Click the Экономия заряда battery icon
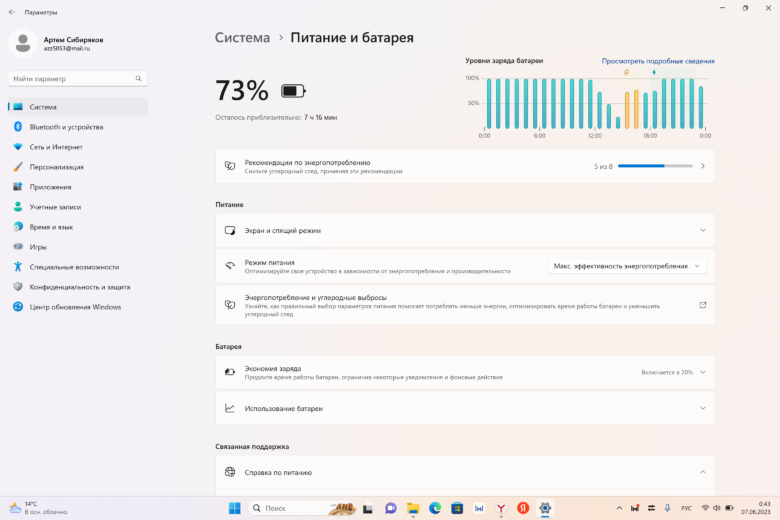Image resolution: width=780 pixels, height=520 pixels. 230,372
